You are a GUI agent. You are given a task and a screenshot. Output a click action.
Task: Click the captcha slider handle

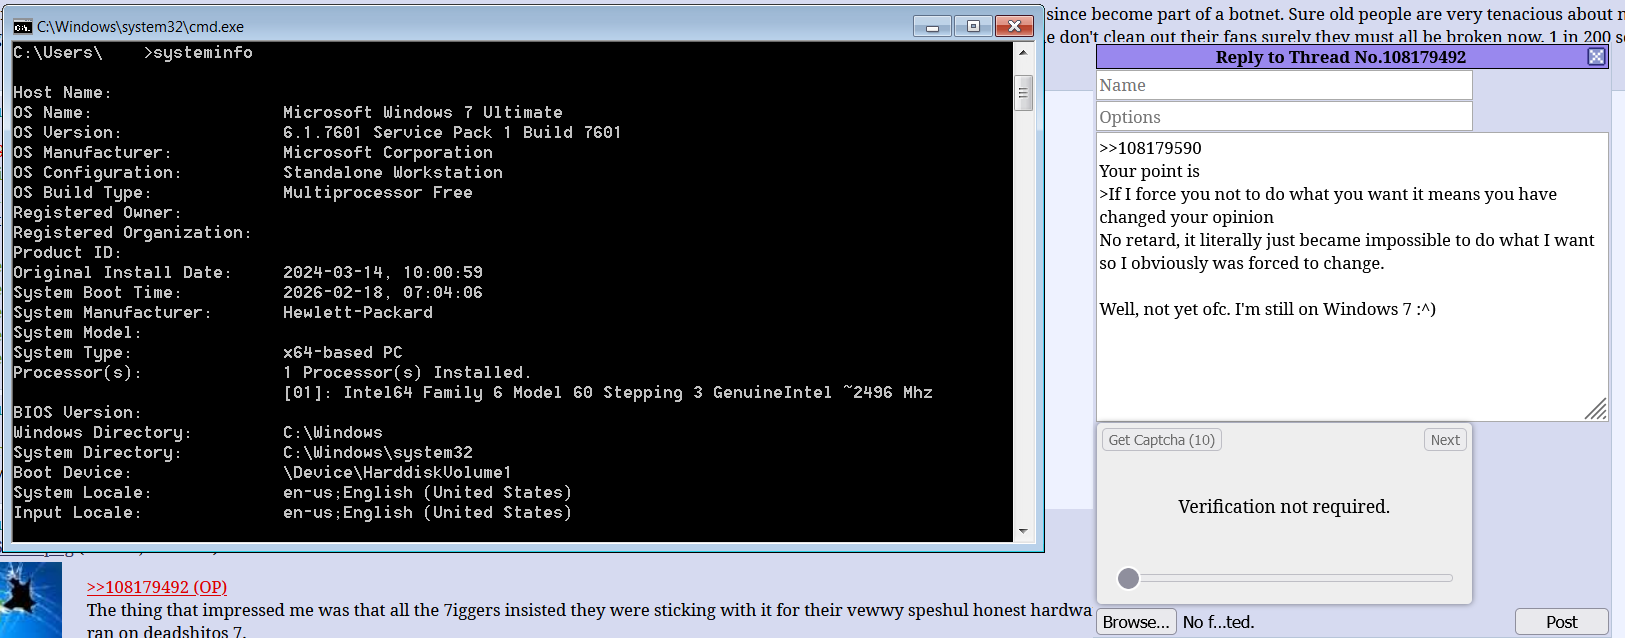(x=1128, y=578)
